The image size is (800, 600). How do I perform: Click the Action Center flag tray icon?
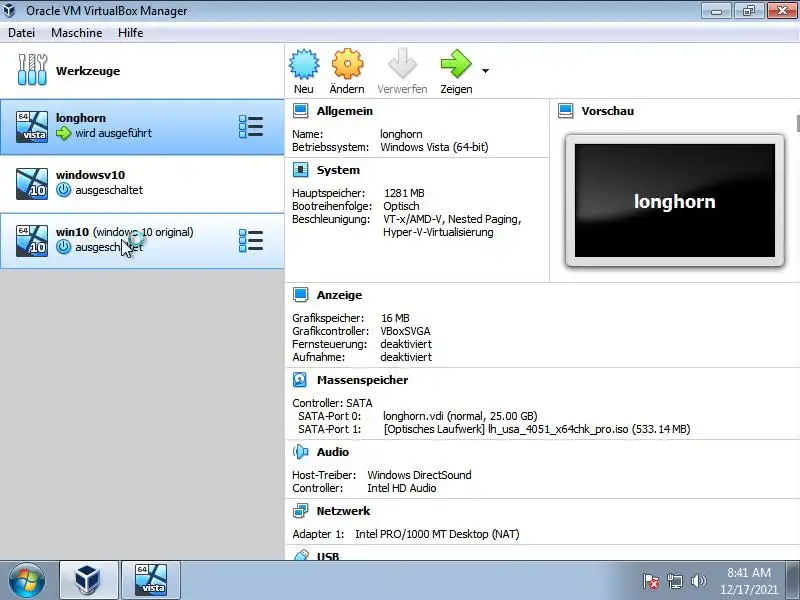651,581
